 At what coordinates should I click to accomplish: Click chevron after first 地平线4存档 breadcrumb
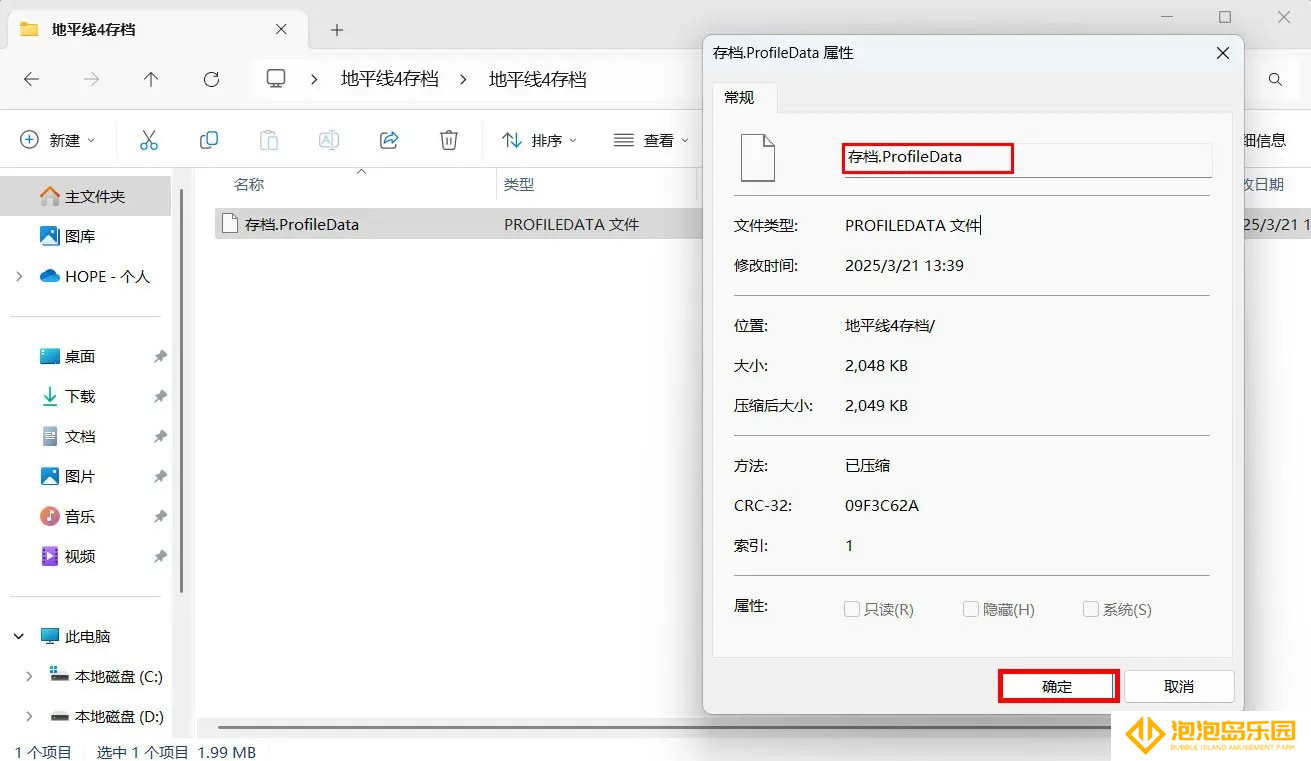[463, 79]
